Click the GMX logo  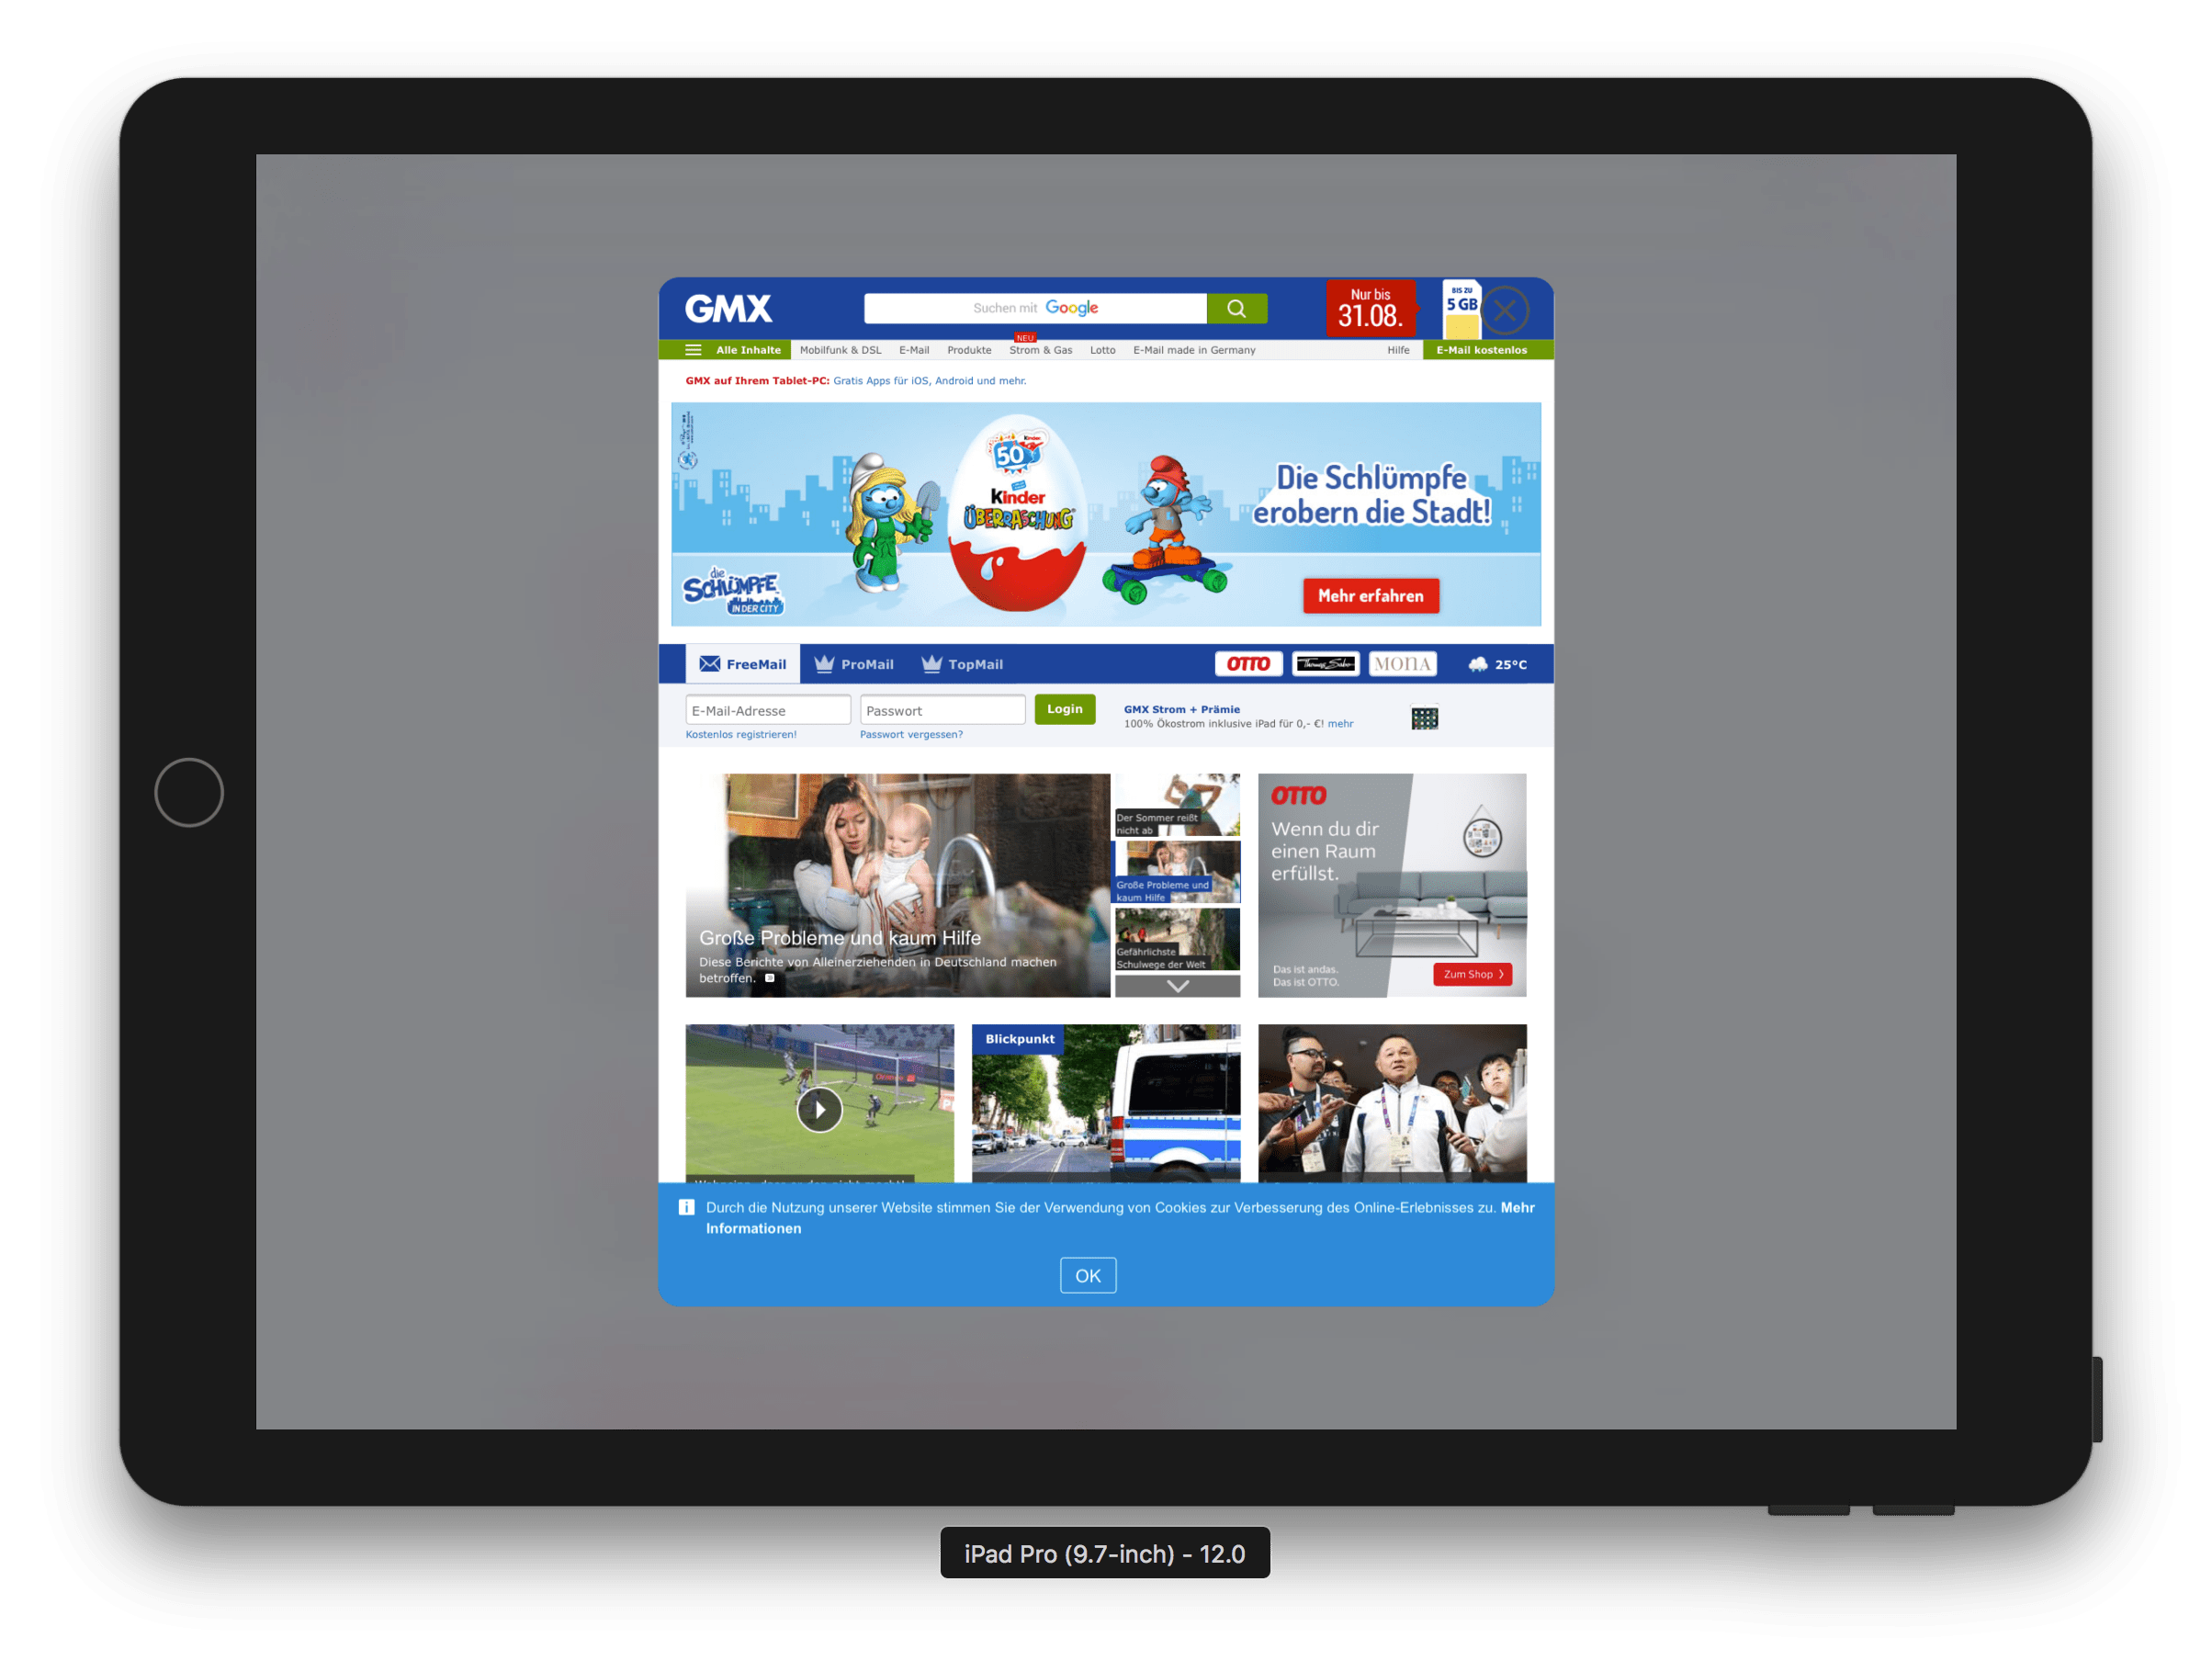pos(728,309)
